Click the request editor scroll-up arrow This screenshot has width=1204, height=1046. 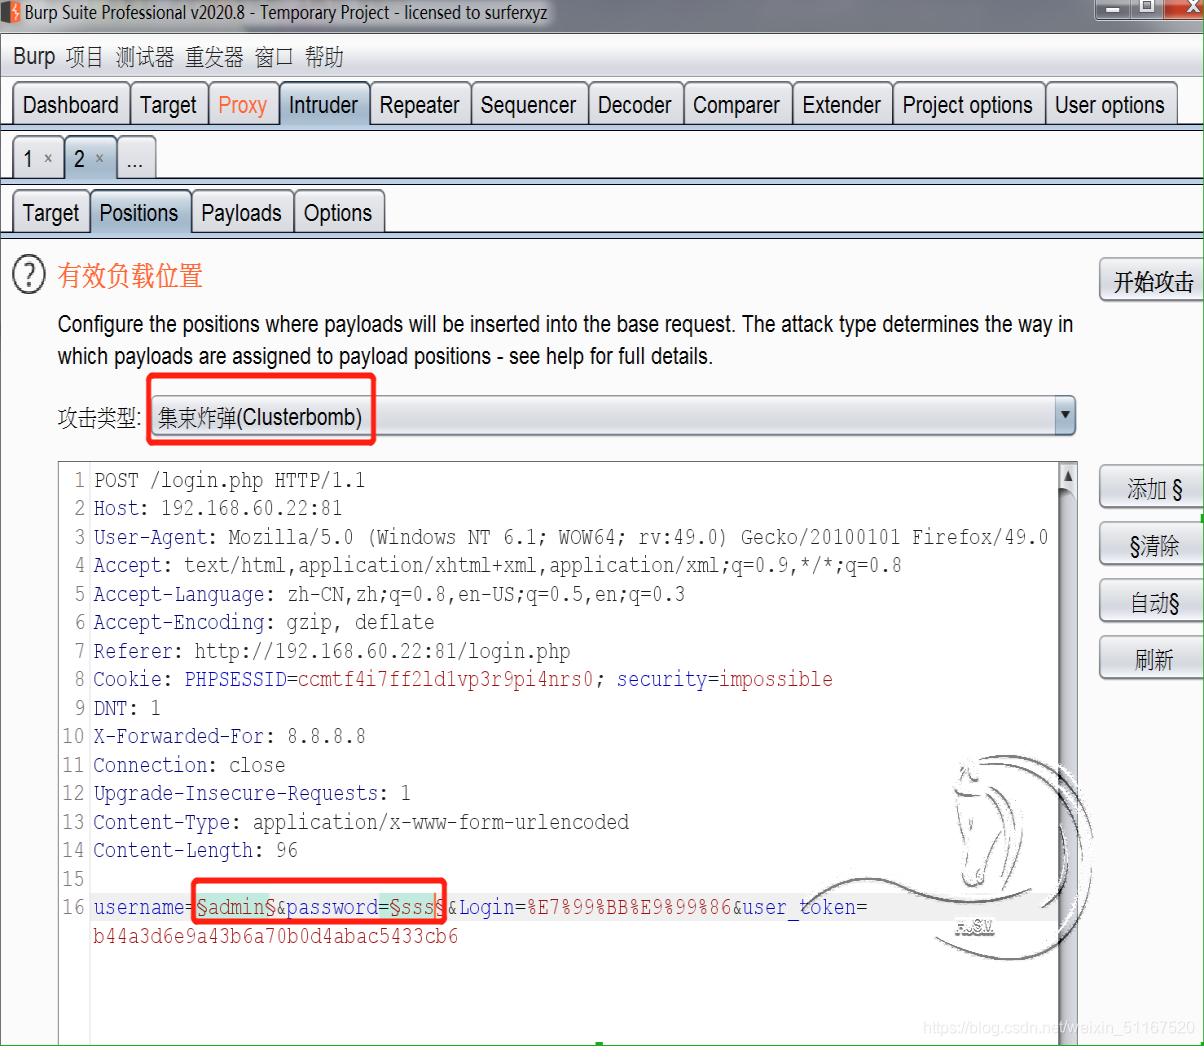tap(1067, 476)
